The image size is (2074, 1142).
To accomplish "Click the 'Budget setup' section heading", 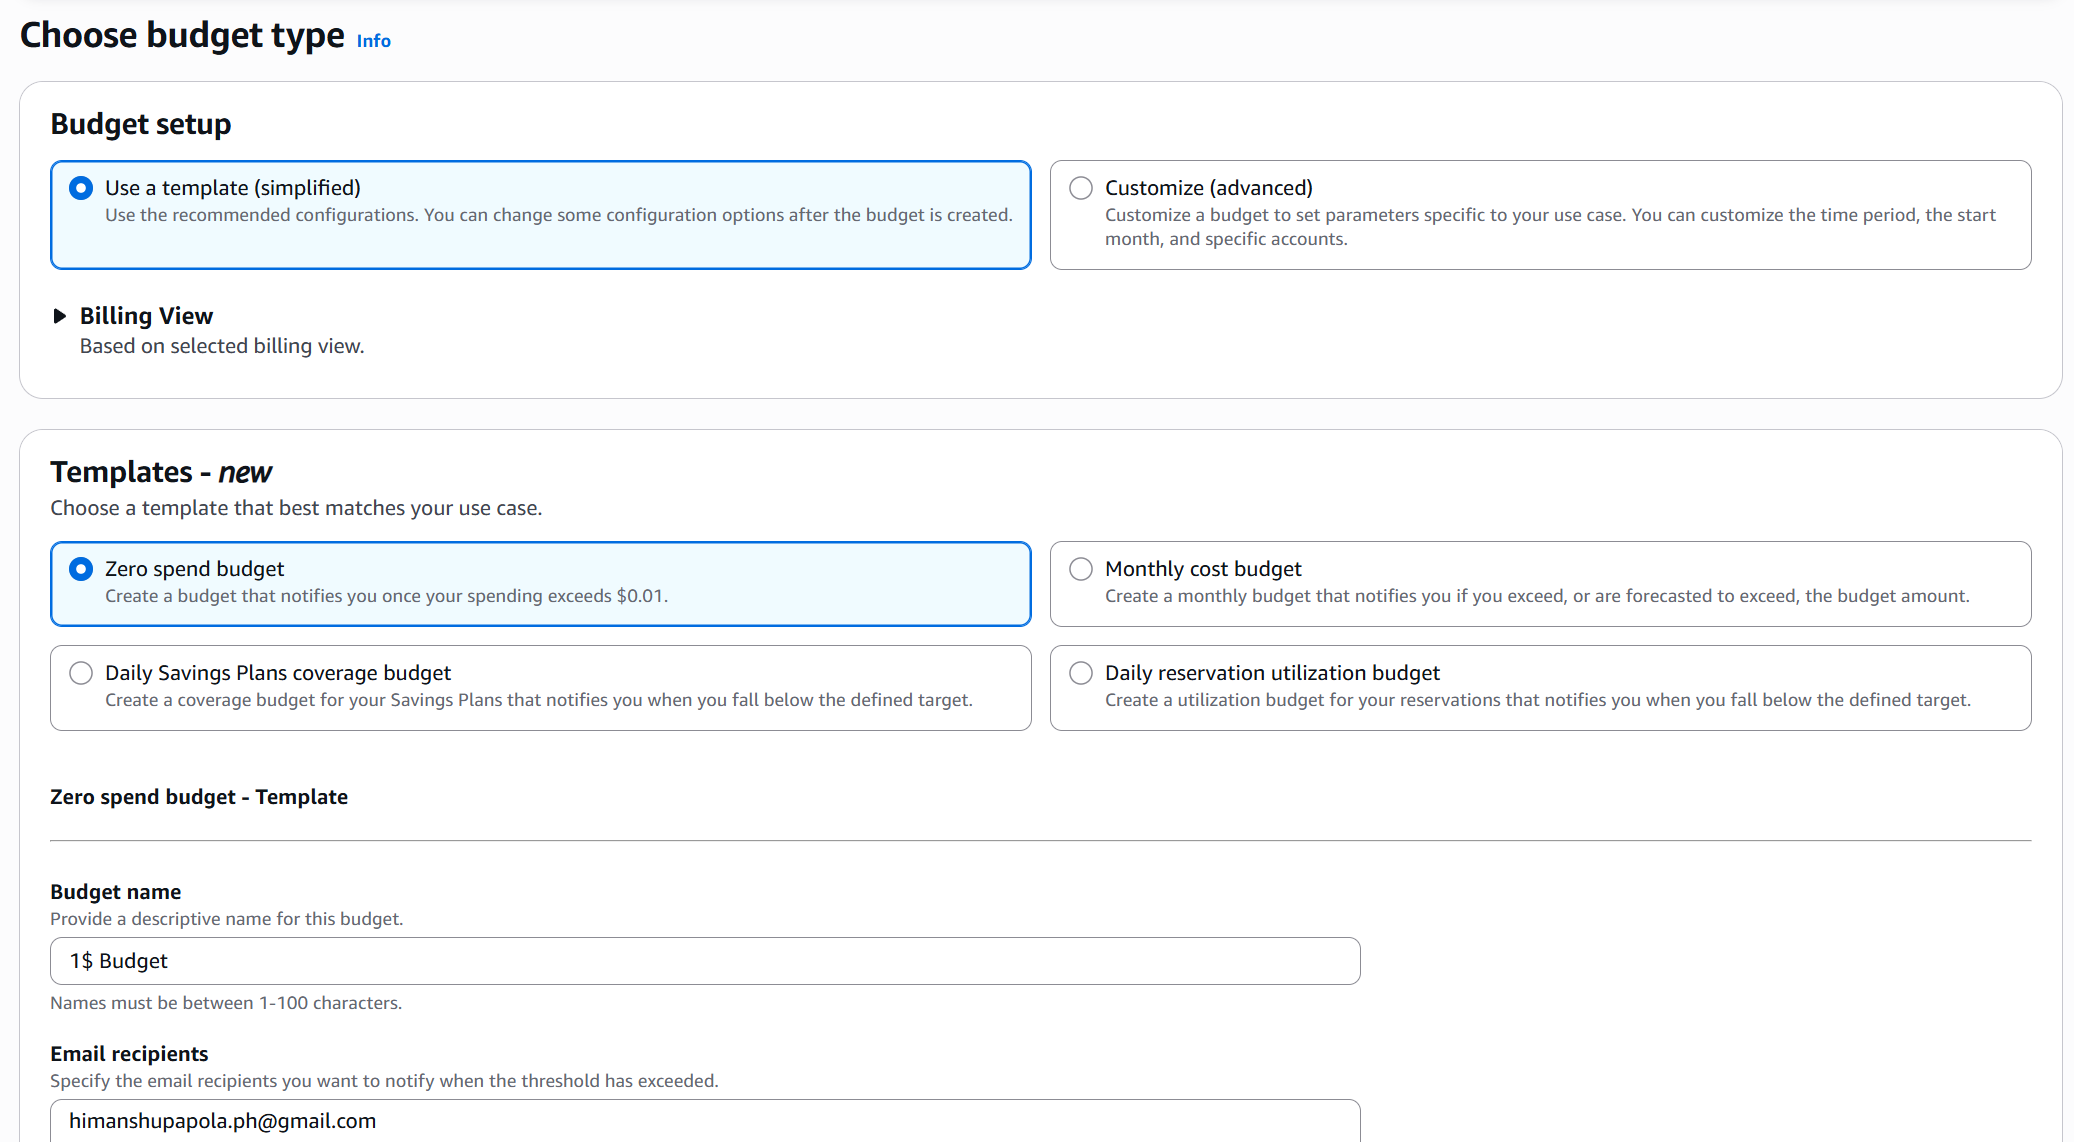I will (141, 124).
